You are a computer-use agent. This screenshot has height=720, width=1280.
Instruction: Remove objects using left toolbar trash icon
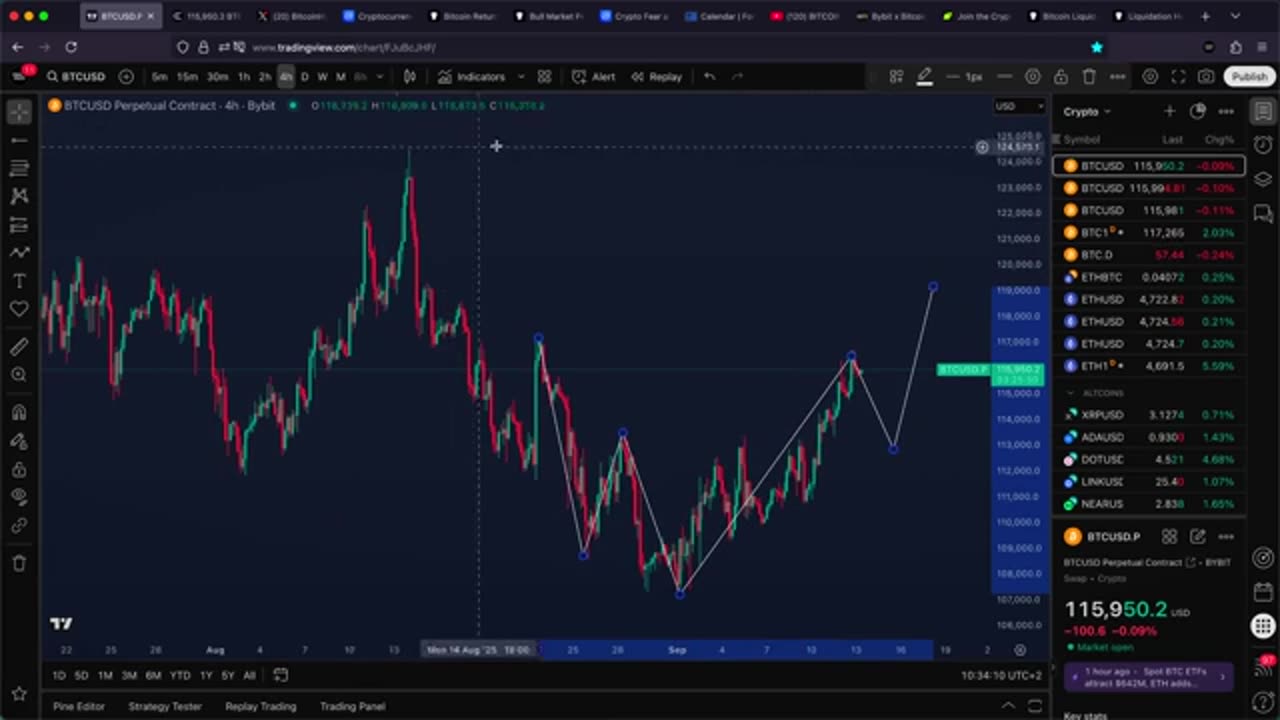[x=19, y=563]
